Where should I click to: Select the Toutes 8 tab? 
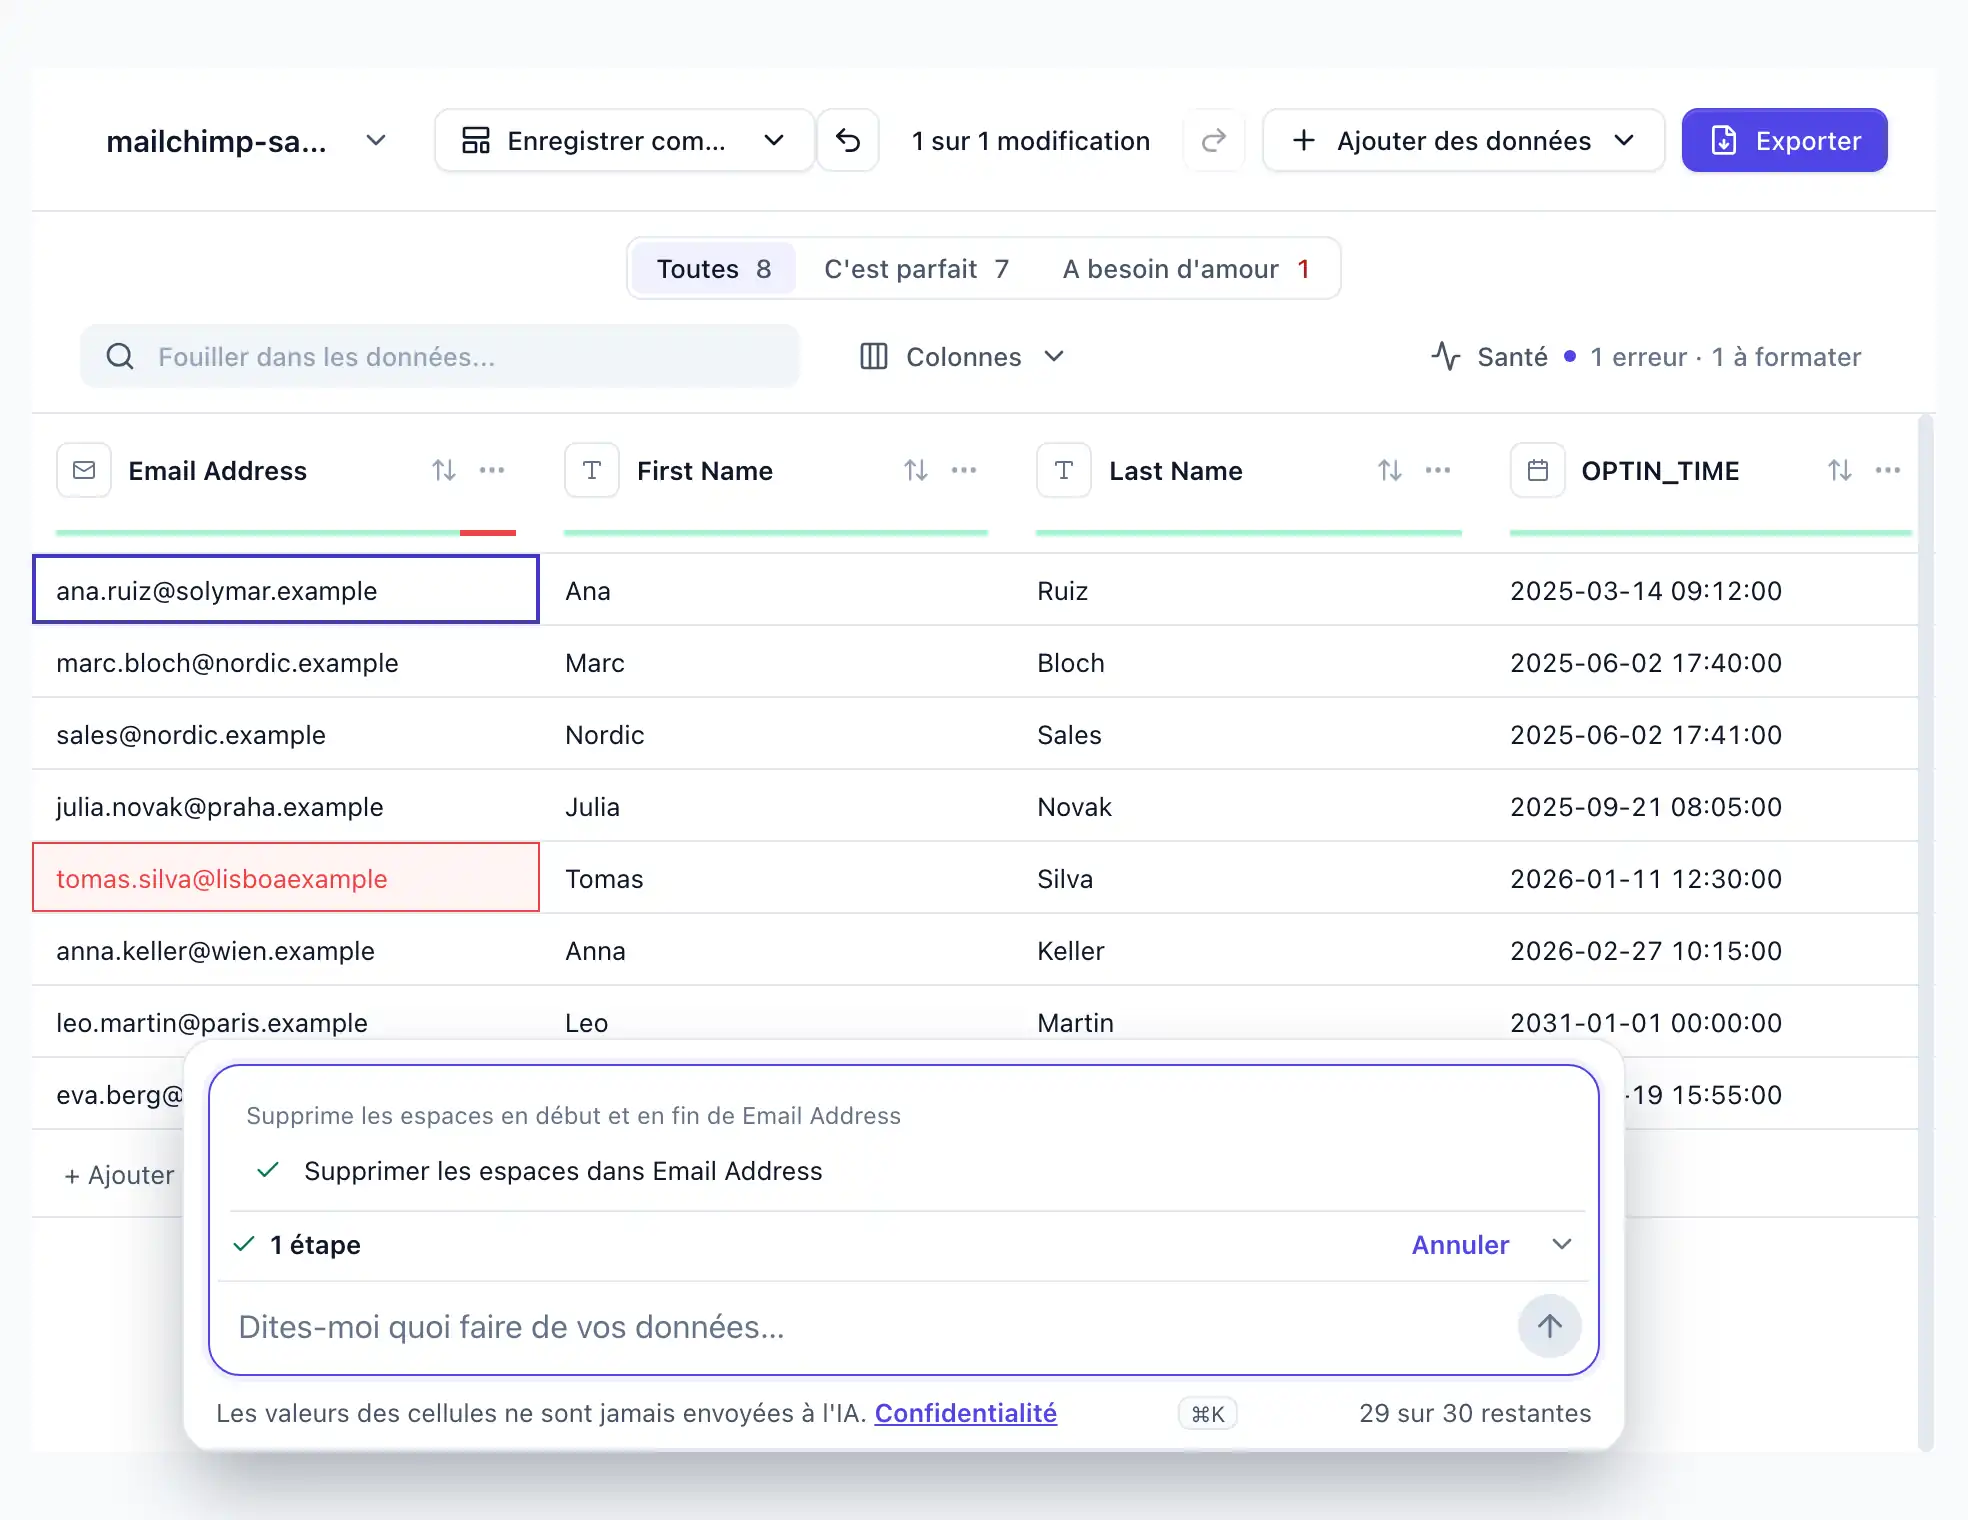point(714,269)
